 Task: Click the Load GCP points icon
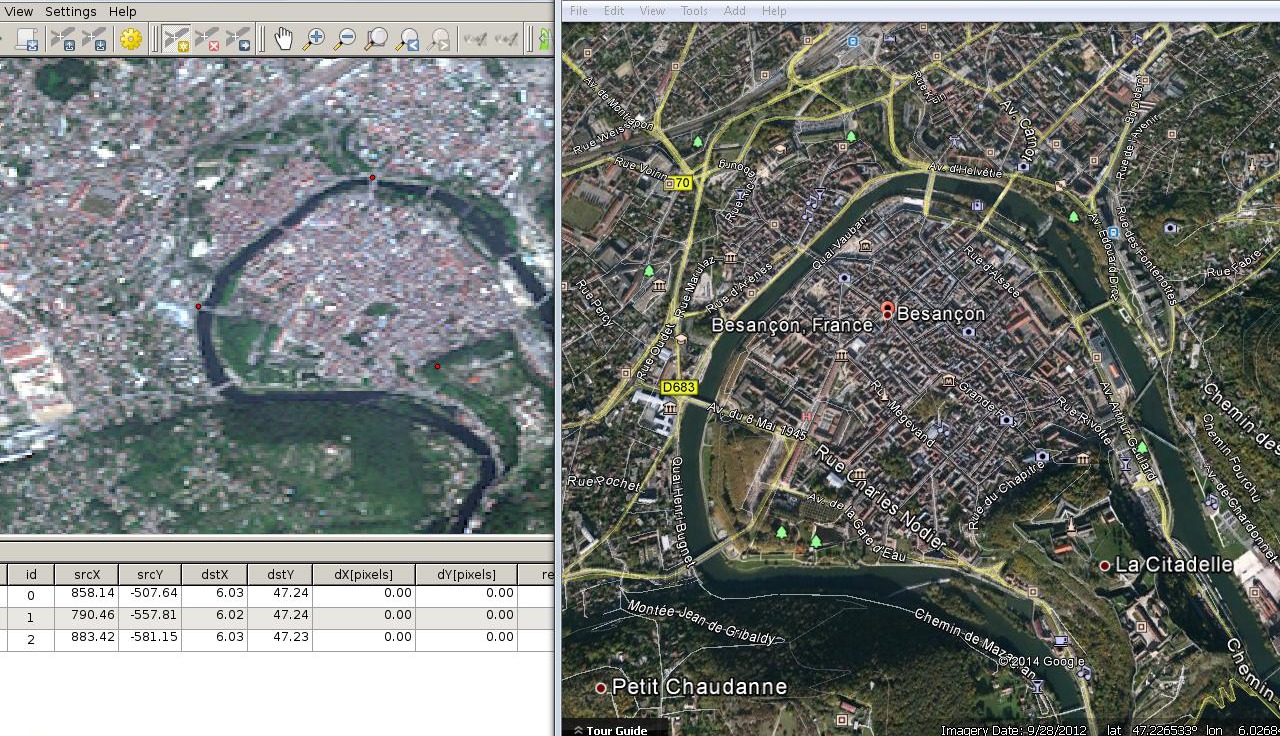63,40
